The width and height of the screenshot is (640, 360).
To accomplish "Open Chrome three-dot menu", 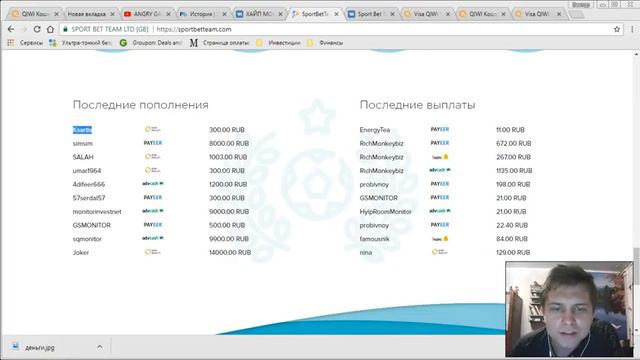I will click(x=632, y=29).
